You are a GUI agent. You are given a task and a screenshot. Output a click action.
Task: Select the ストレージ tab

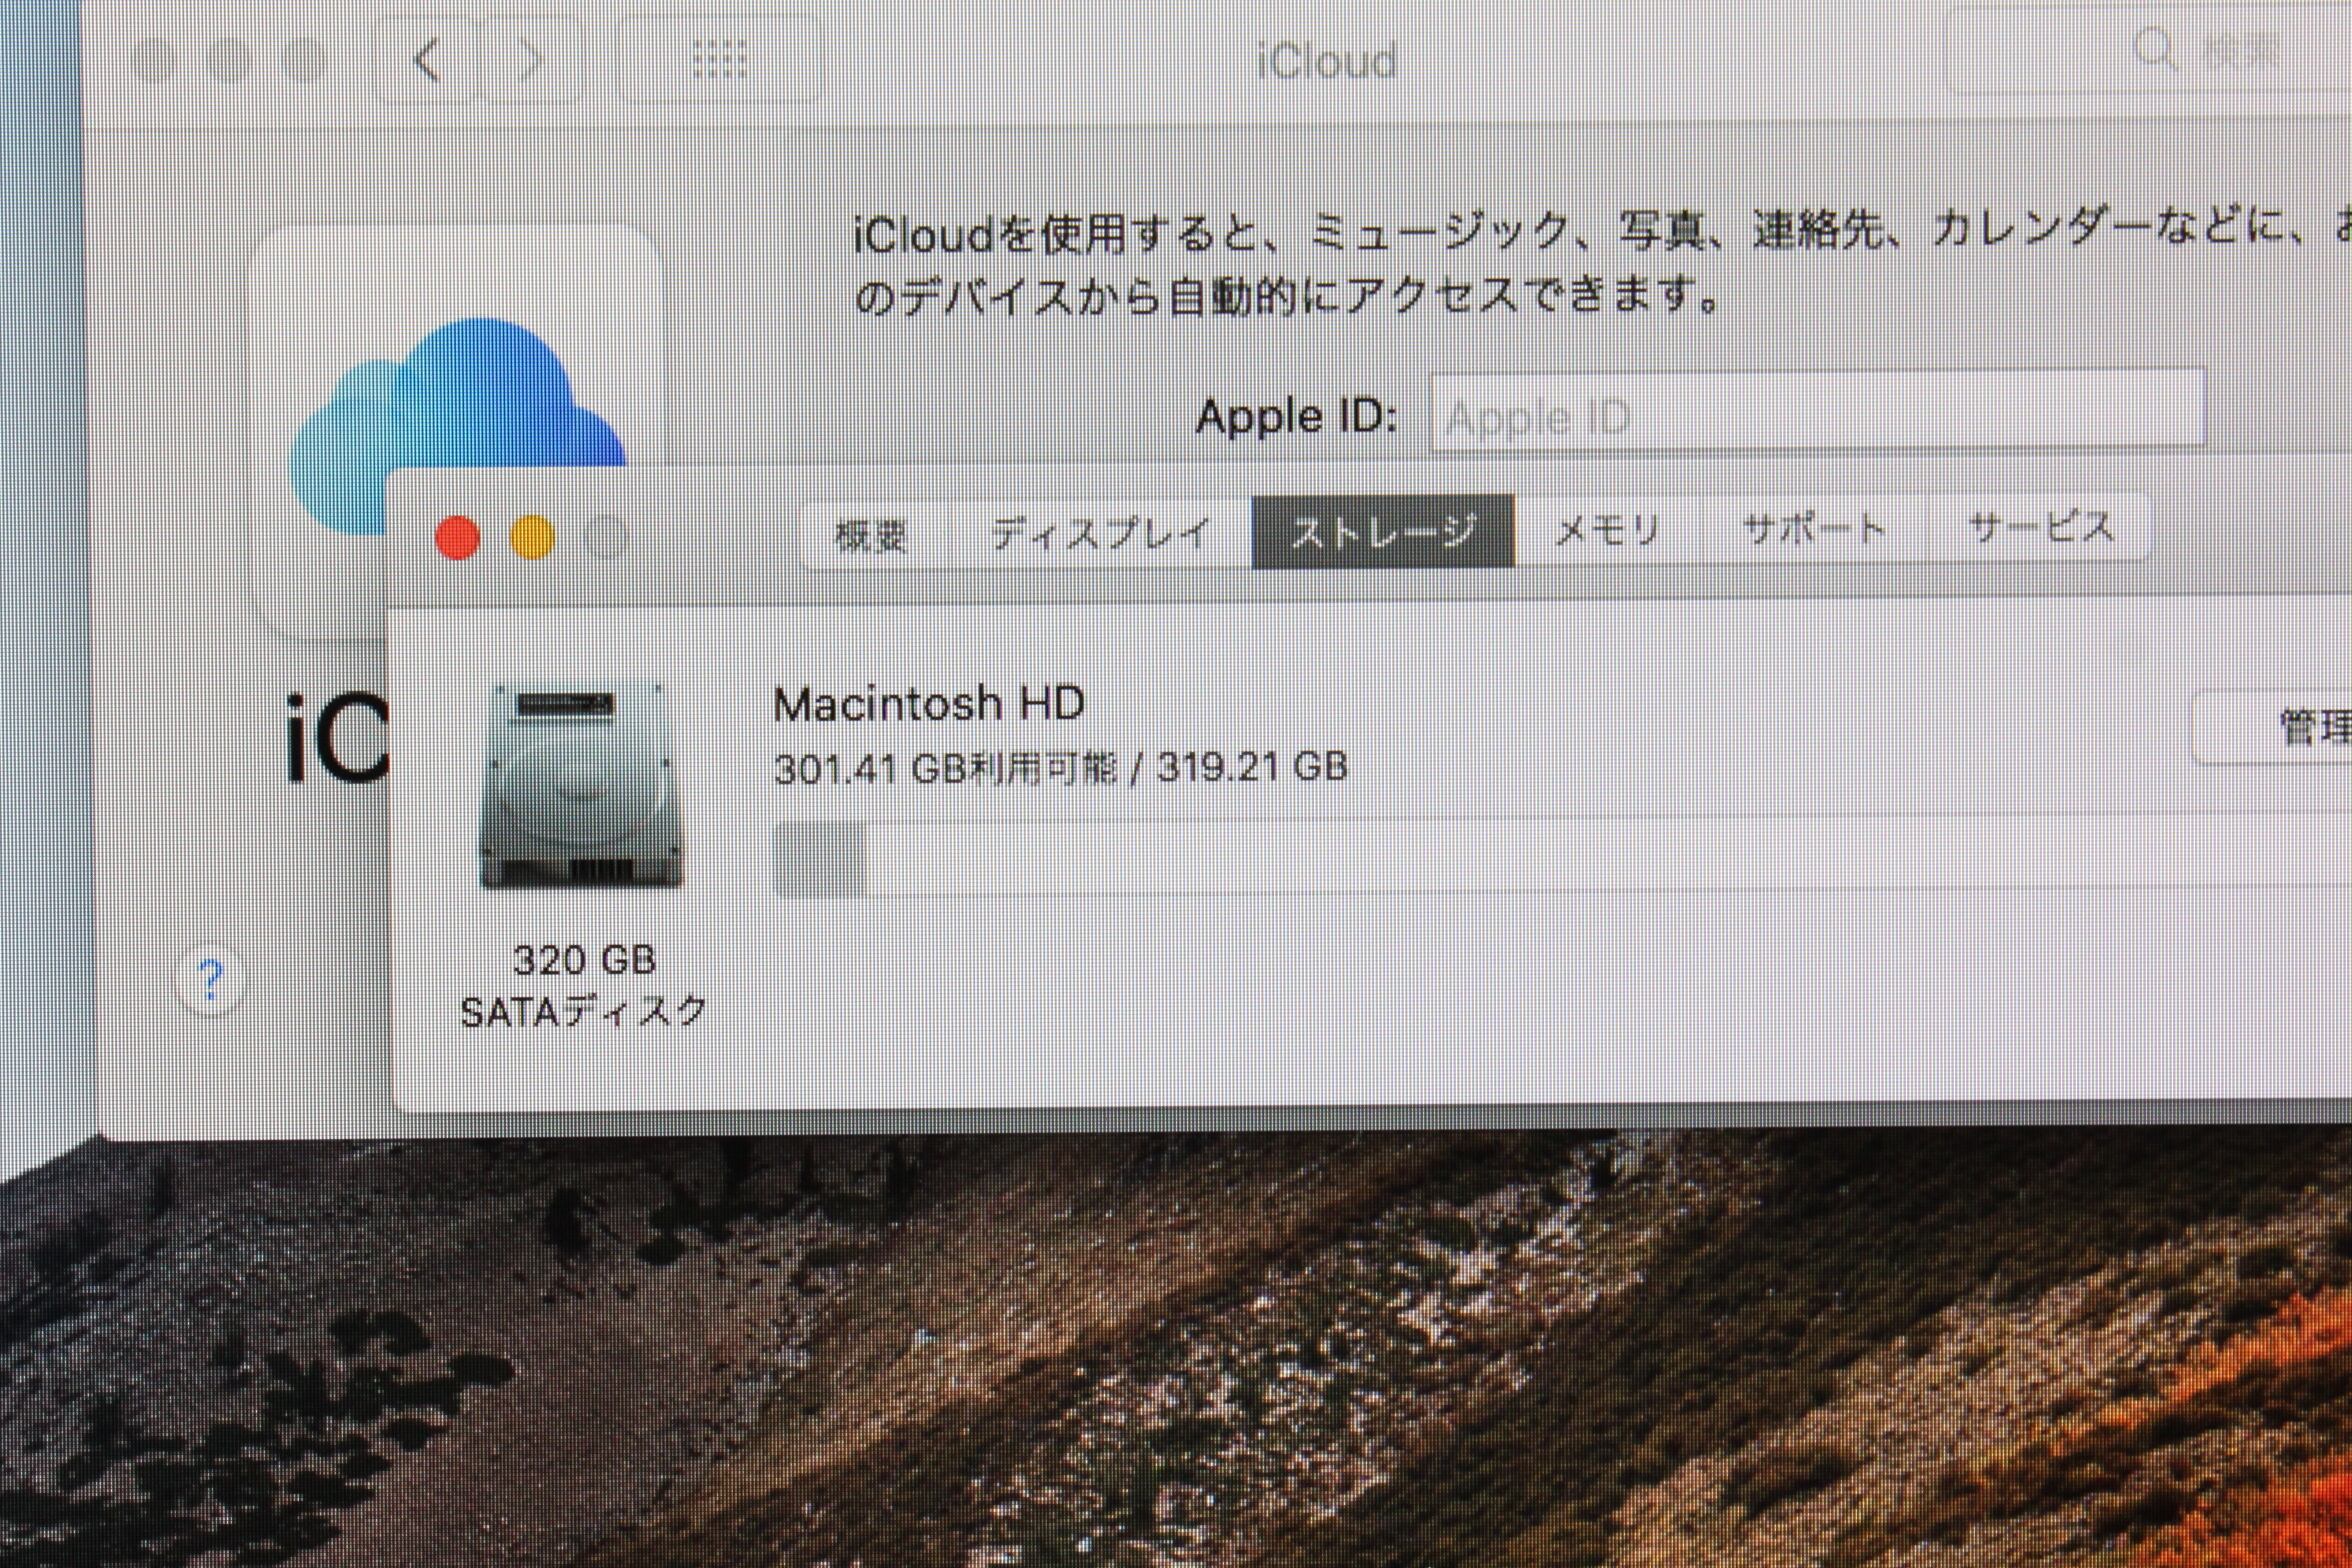1383,531
